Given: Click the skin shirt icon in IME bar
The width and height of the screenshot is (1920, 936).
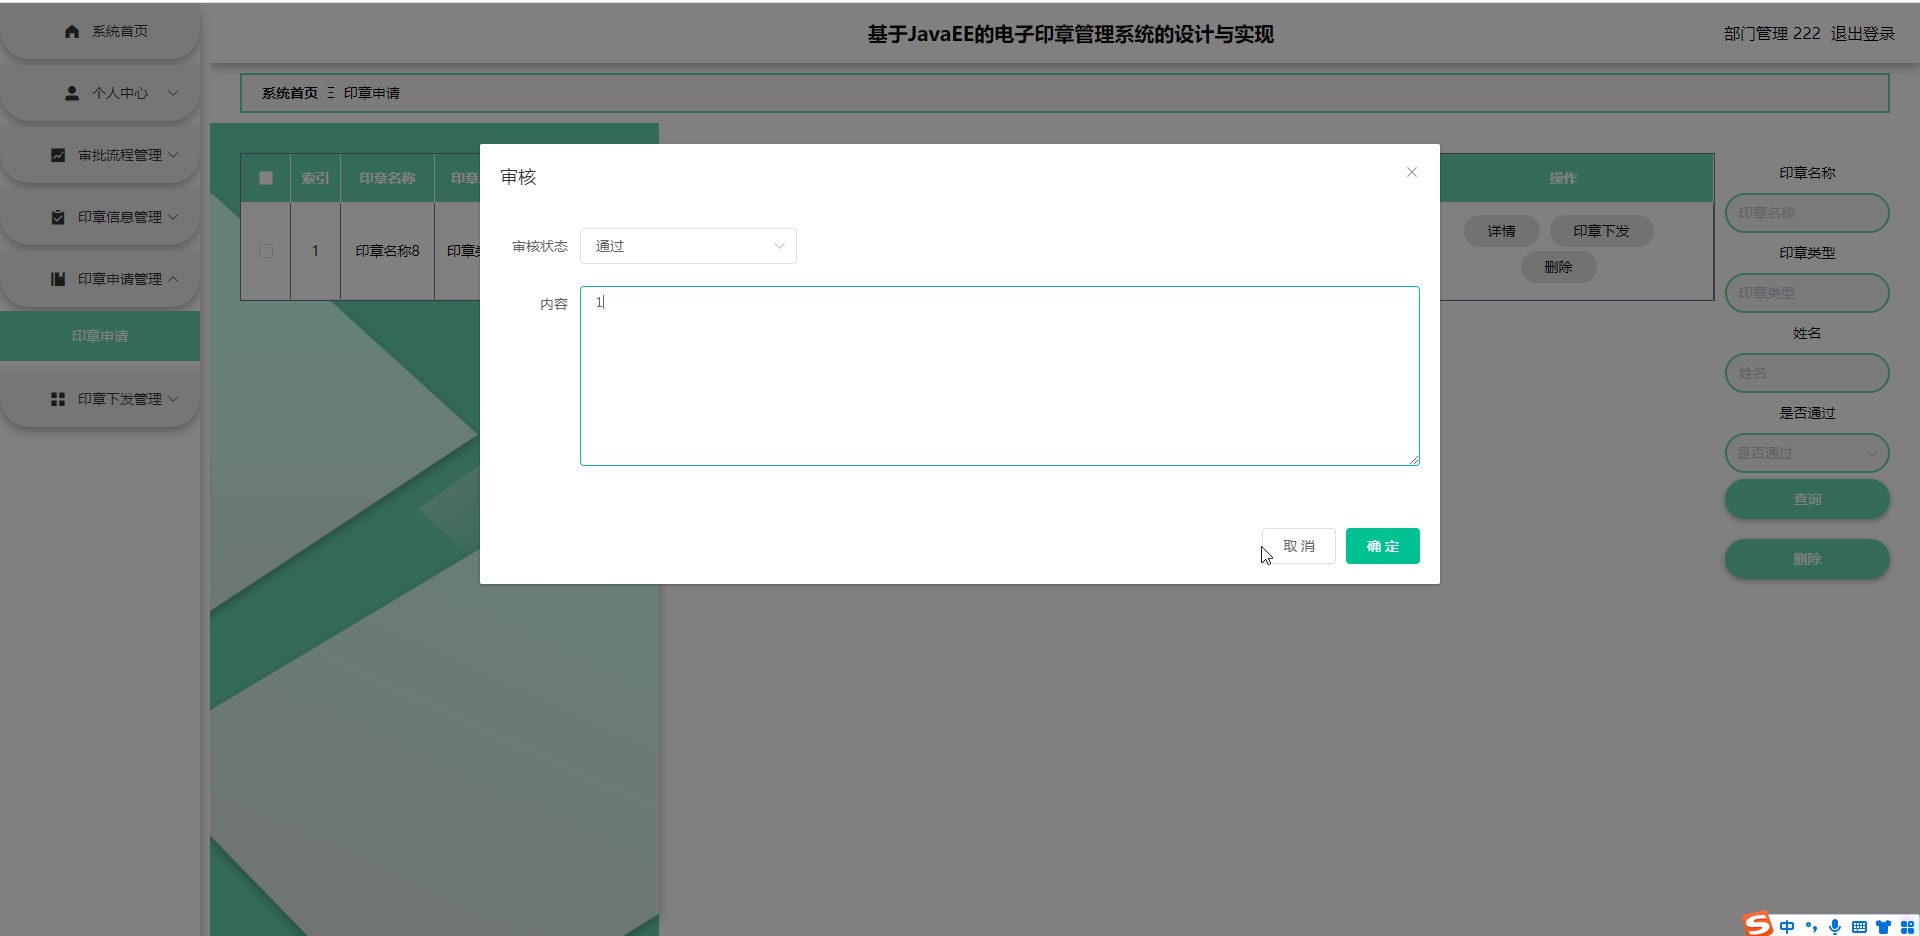Looking at the screenshot, I should tap(1883, 927).
